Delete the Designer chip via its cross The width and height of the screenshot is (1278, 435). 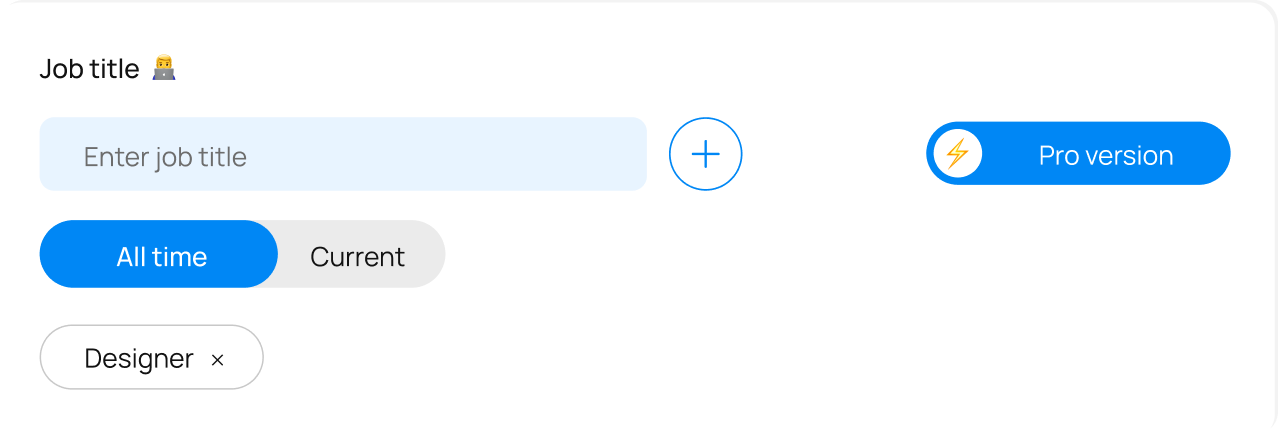click(217, 360)
